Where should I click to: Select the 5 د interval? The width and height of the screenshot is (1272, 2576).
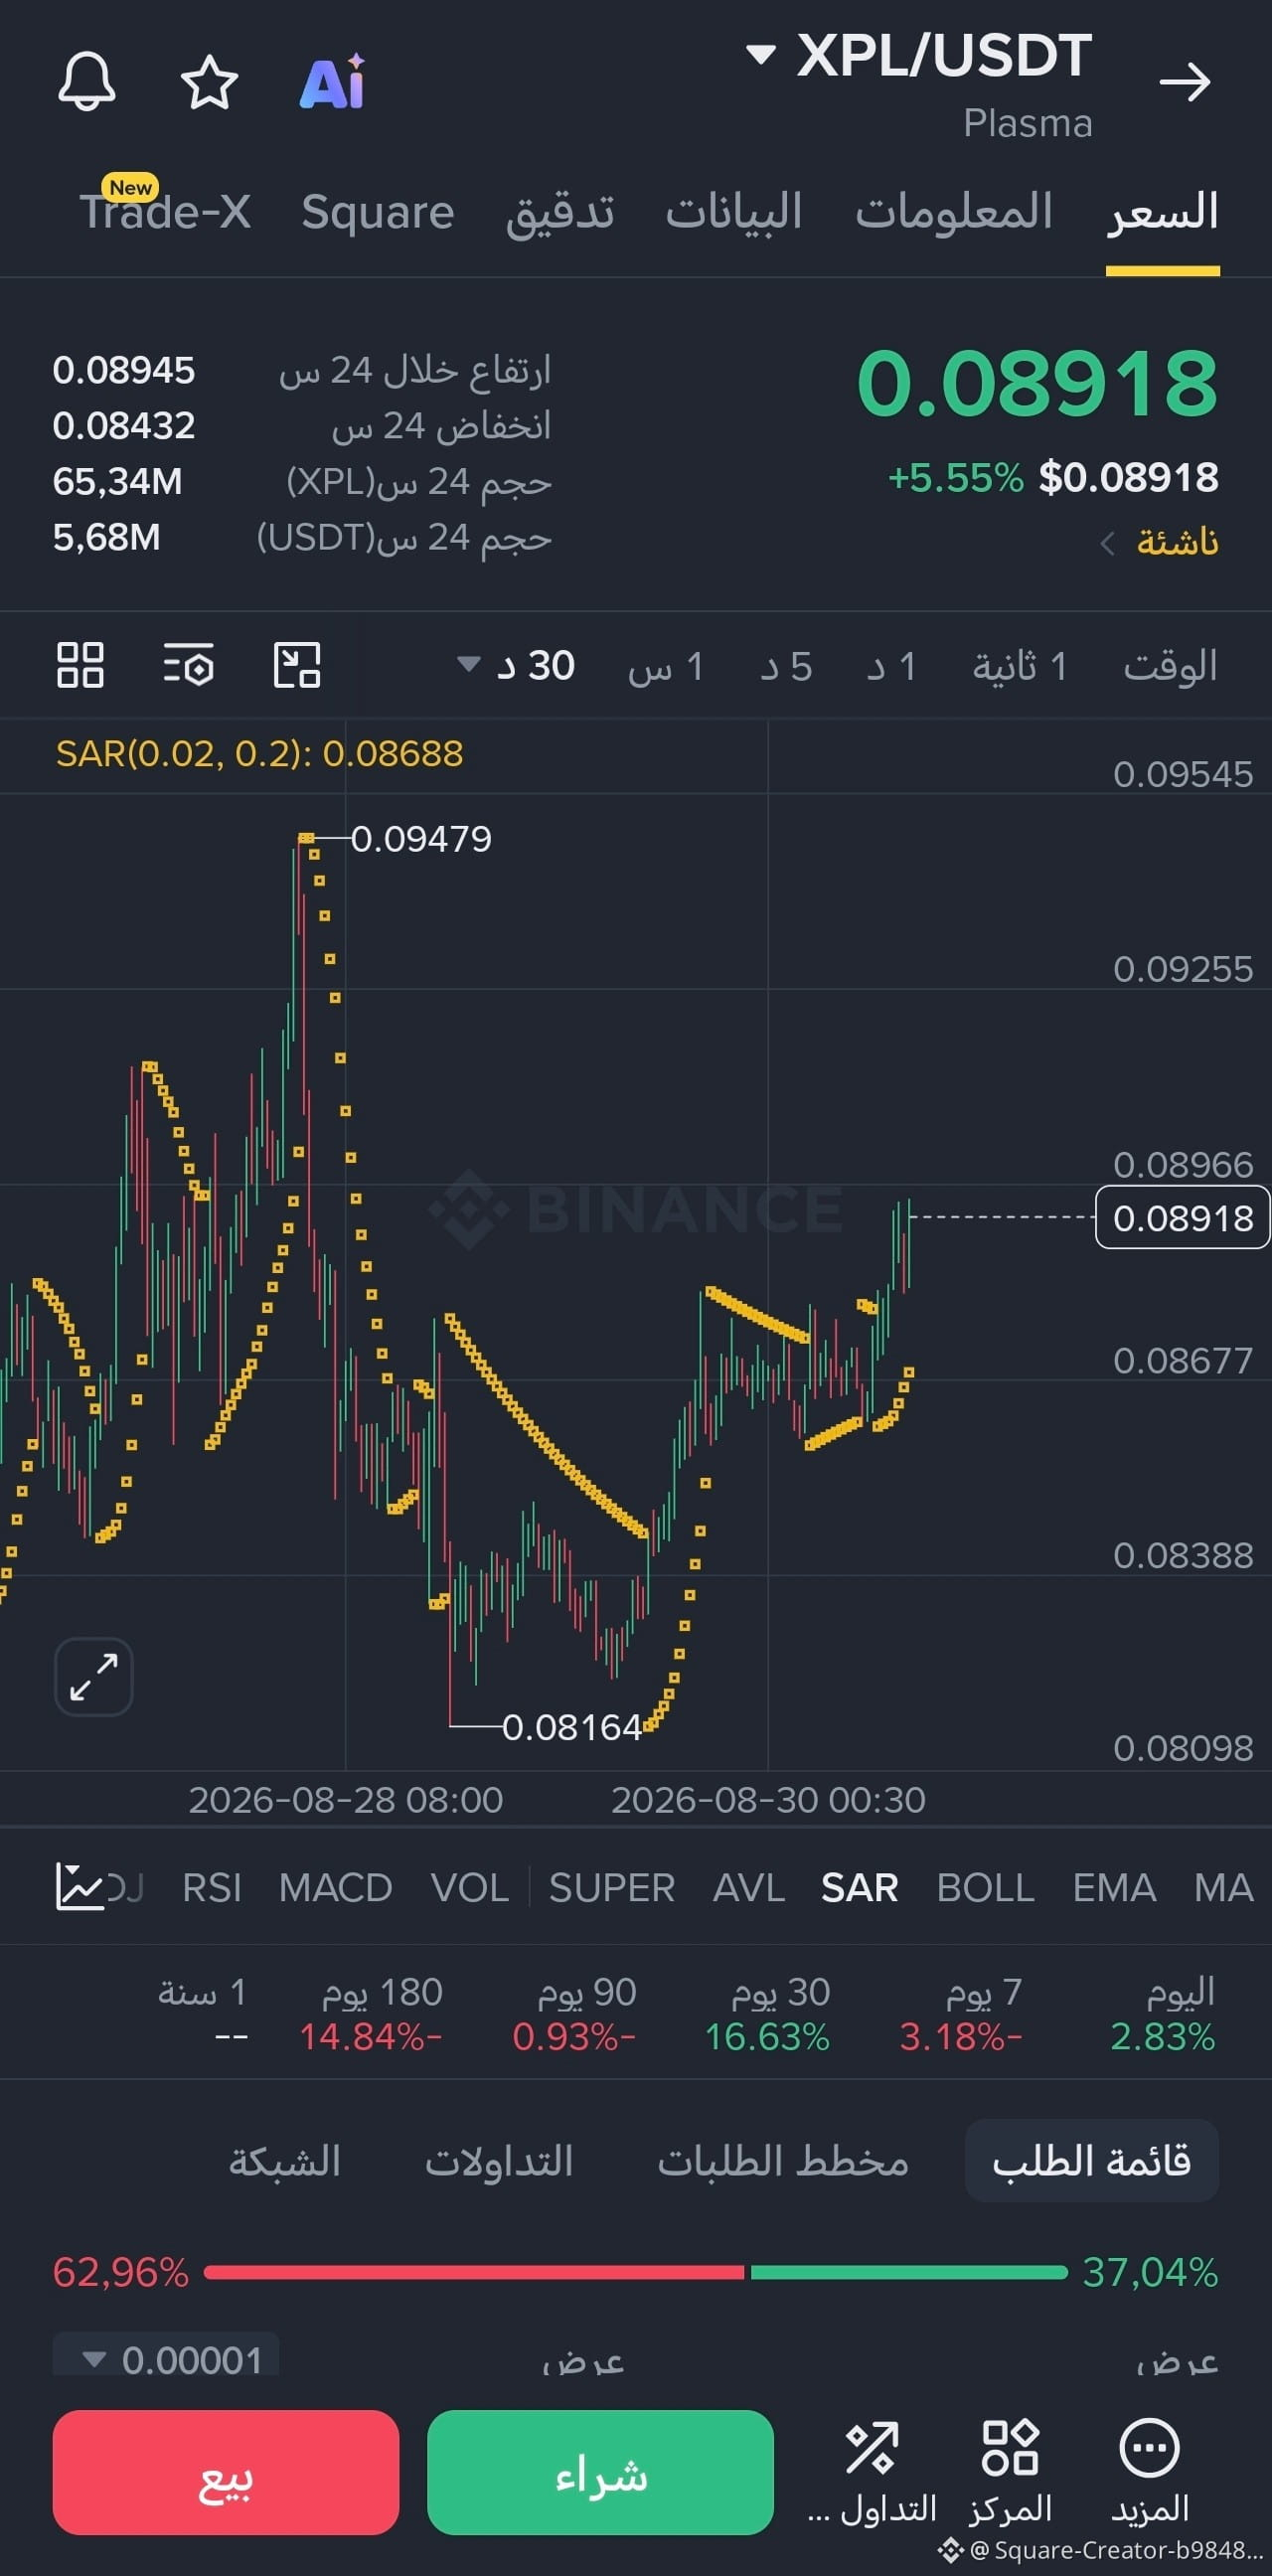tap(786, 666)
